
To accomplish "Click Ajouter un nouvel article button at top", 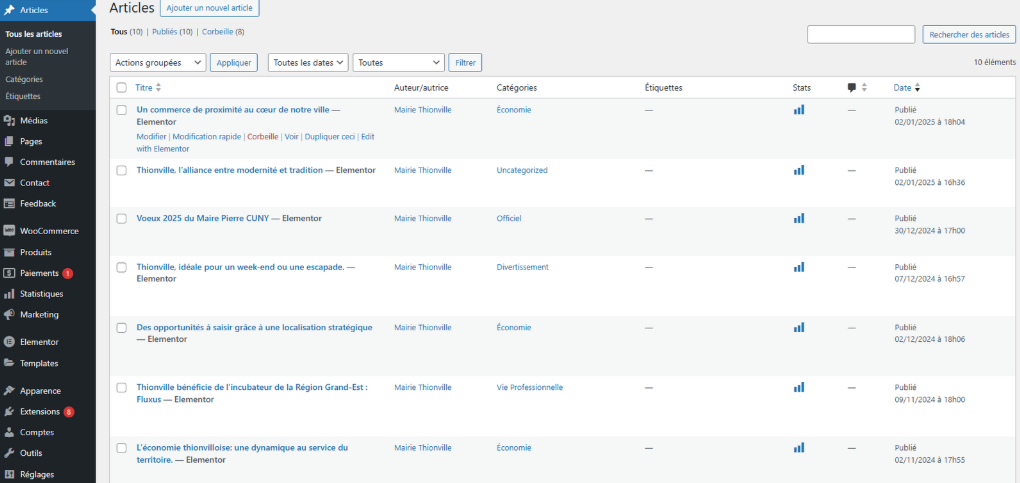I will pyautogui.click(x=210, y=8).
